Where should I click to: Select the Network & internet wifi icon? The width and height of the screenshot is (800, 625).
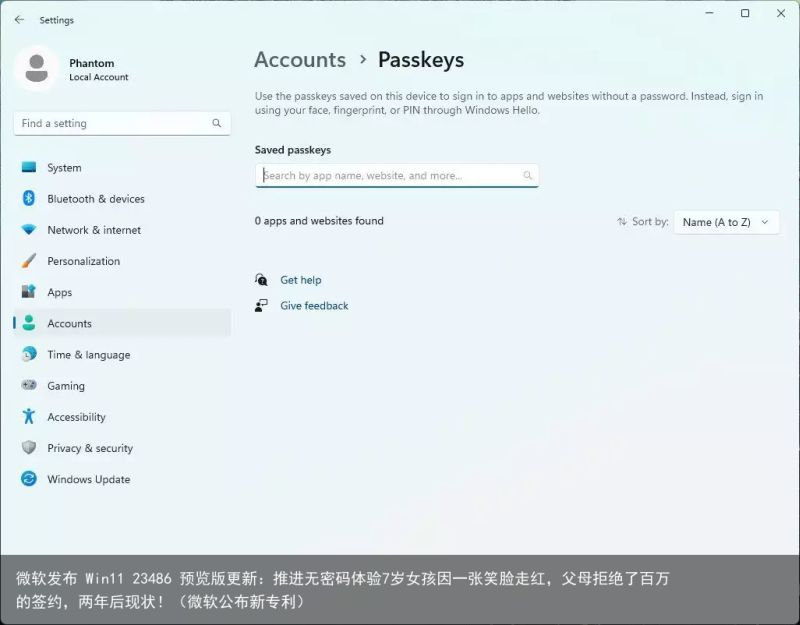(29, 230)
